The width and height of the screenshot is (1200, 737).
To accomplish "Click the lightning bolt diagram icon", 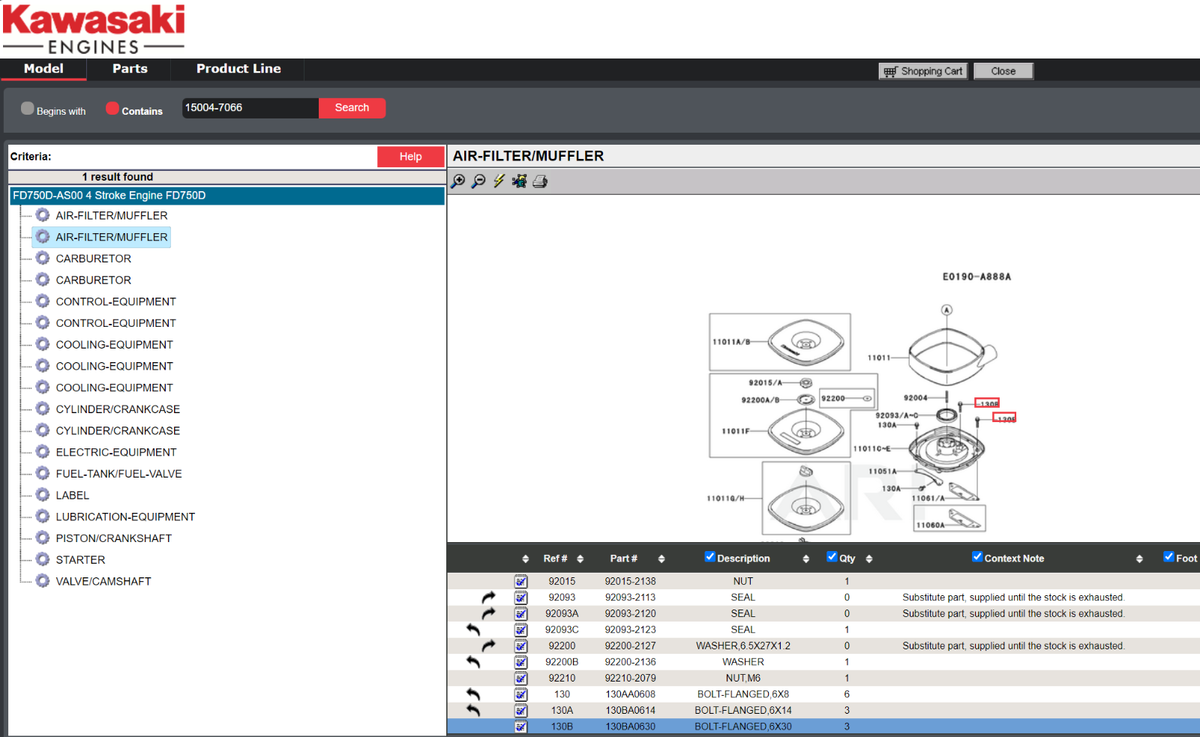I will (499, 181).
